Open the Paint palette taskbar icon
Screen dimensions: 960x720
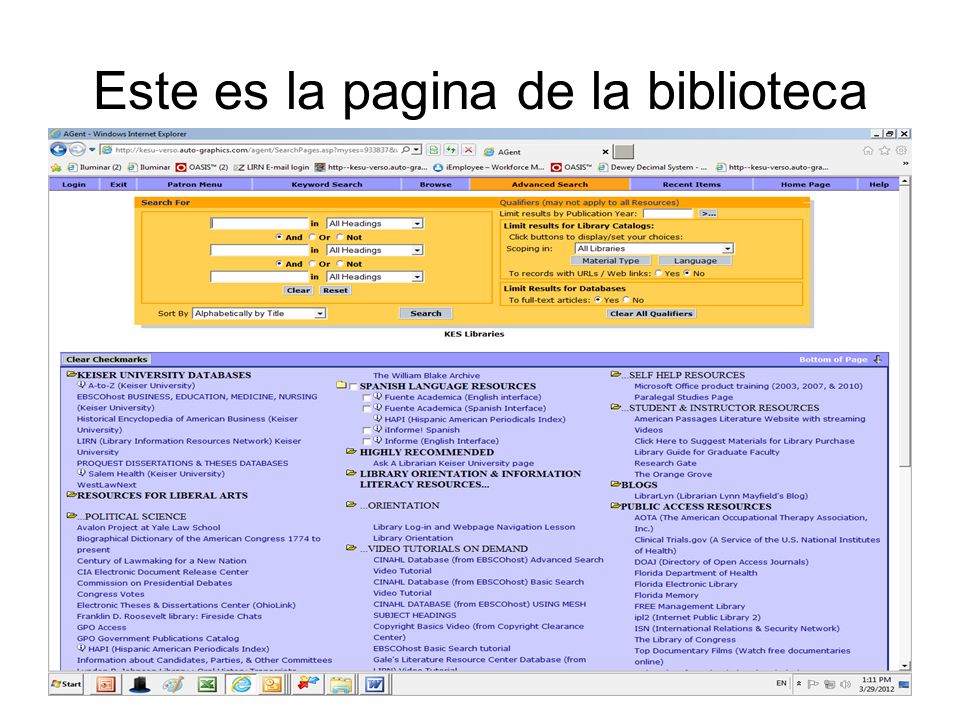coord(173,684)
